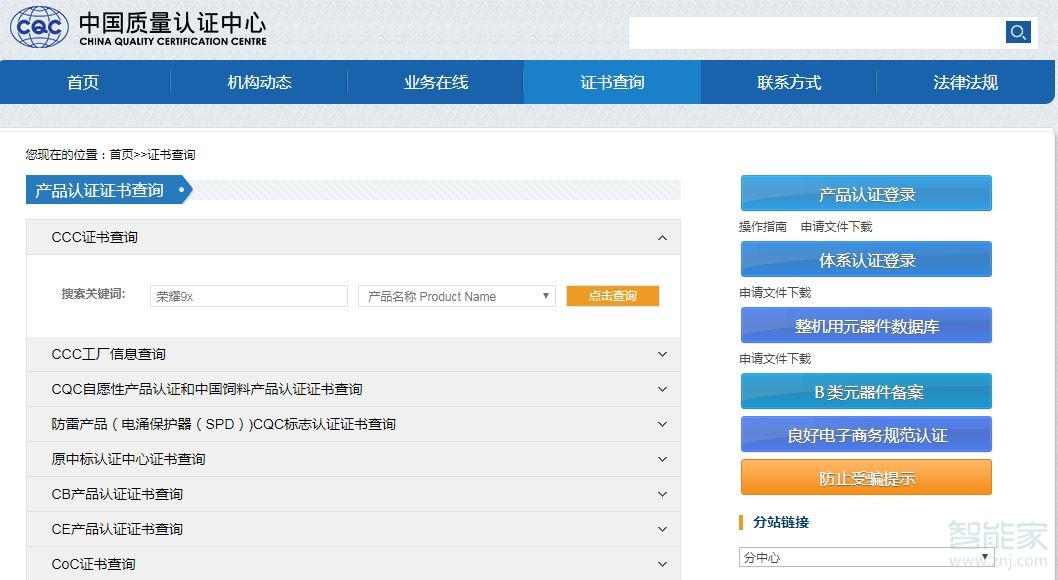Viewport: 1058px width, 580px height.
Task: Select 首页 in the navigation bar
Action: (x=83, y=82)
